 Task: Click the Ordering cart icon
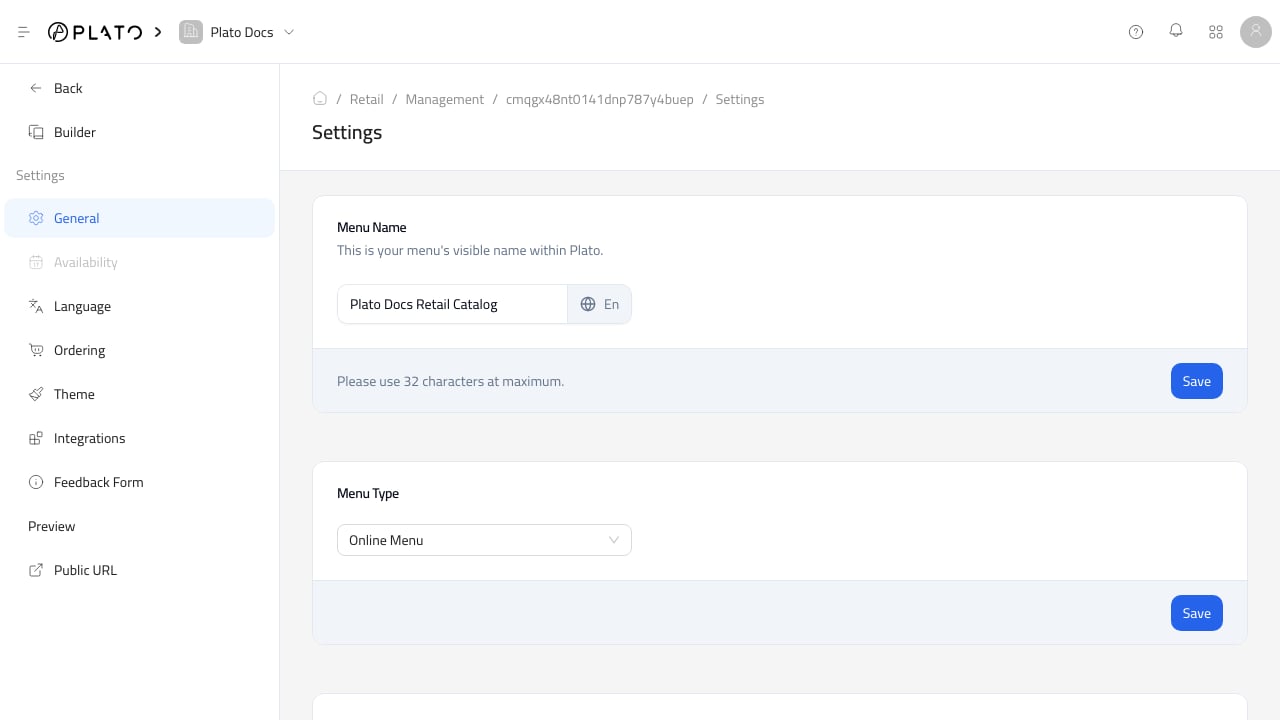click(36, 350)
